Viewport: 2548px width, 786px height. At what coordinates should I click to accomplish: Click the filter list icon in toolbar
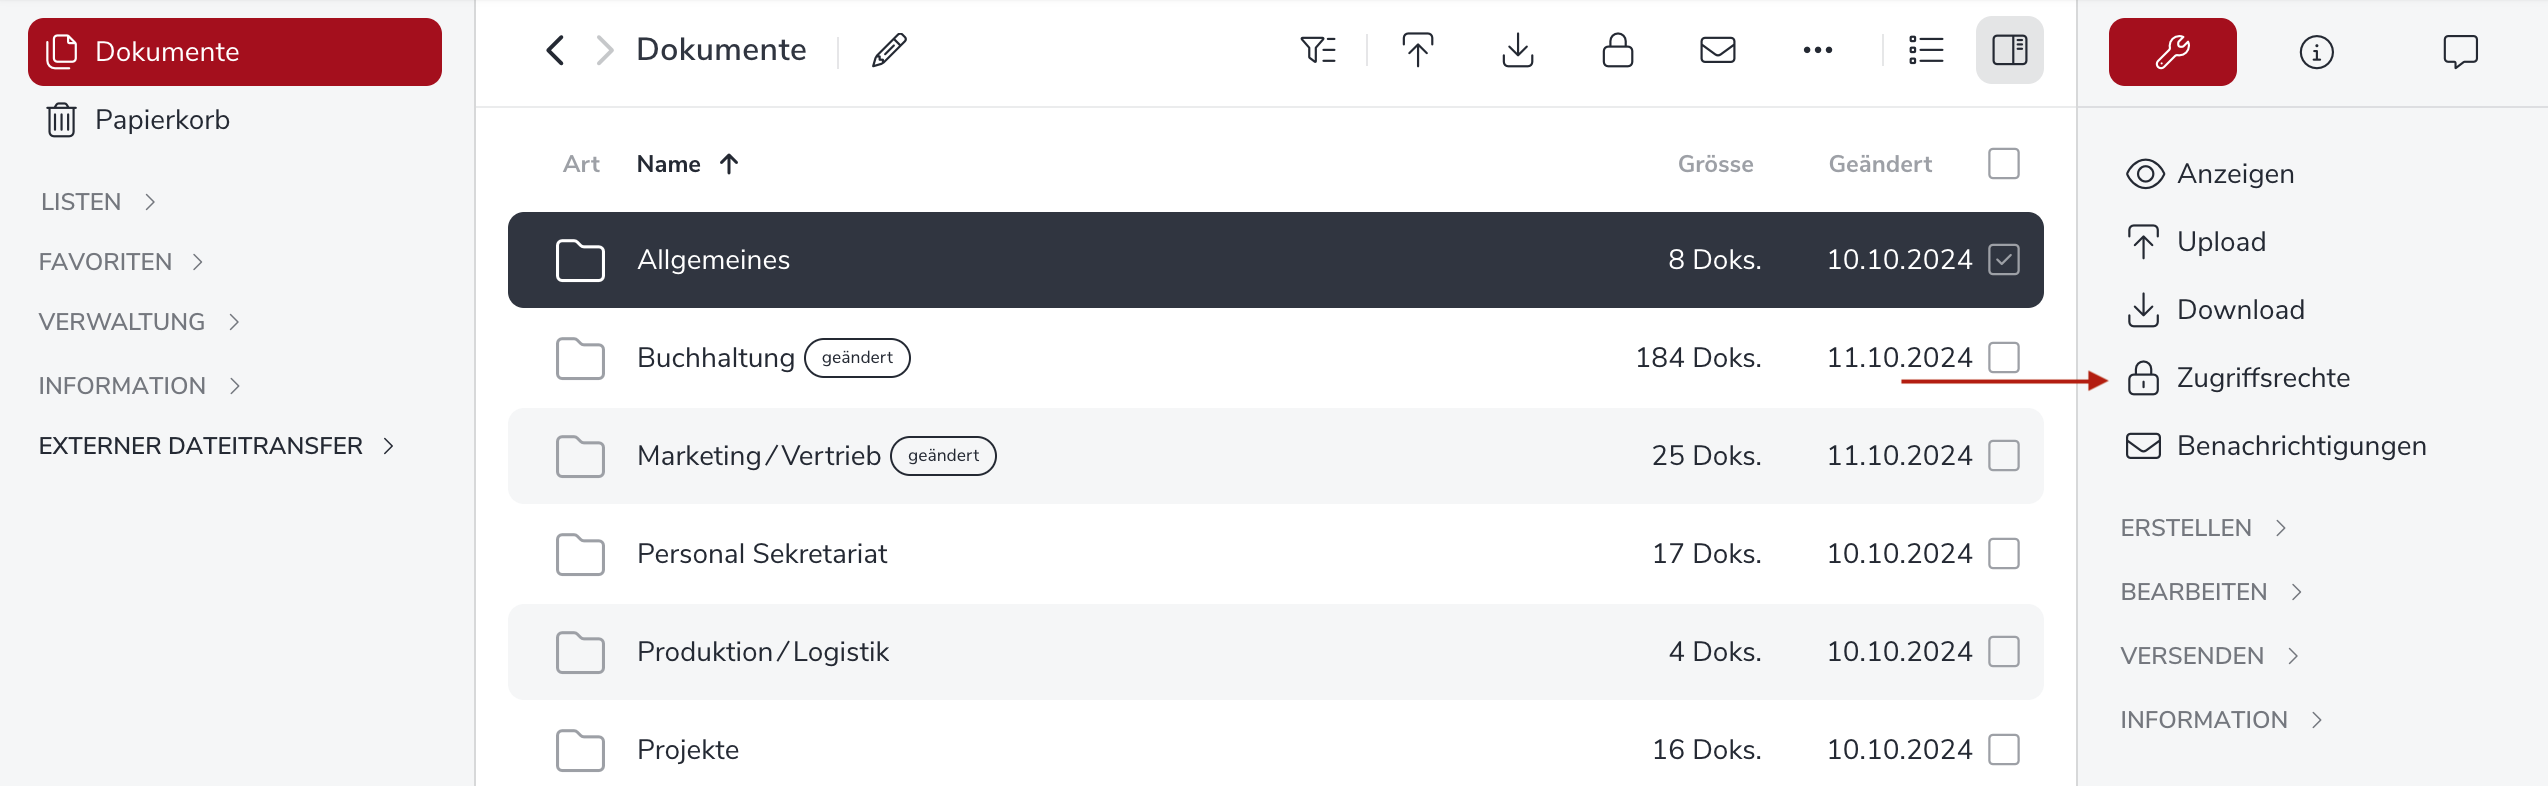click(x=1318, y=50)
